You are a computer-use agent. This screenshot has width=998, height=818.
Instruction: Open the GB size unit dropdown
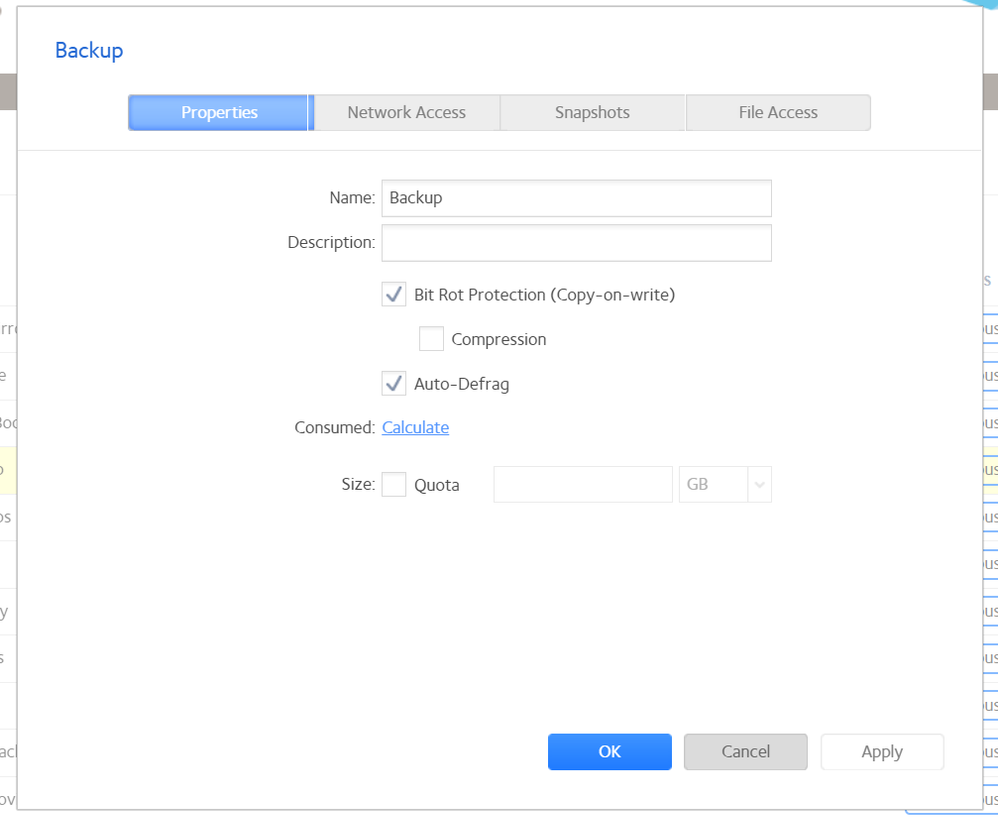click(725, 485)
